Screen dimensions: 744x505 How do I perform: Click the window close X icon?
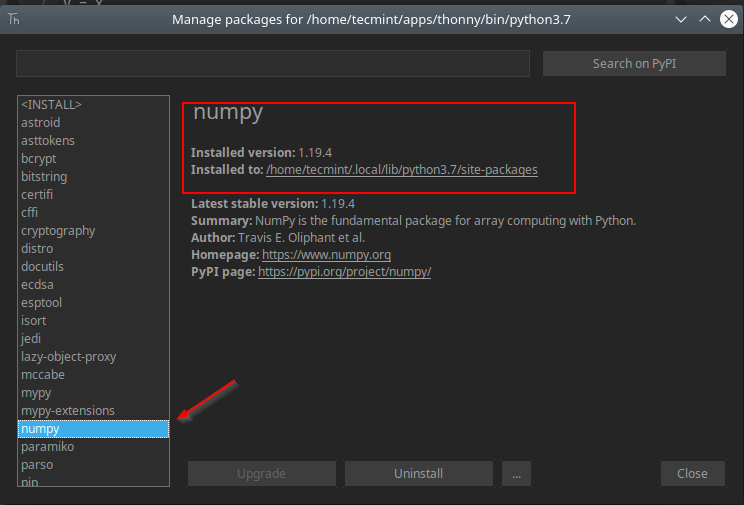(728, 19)
